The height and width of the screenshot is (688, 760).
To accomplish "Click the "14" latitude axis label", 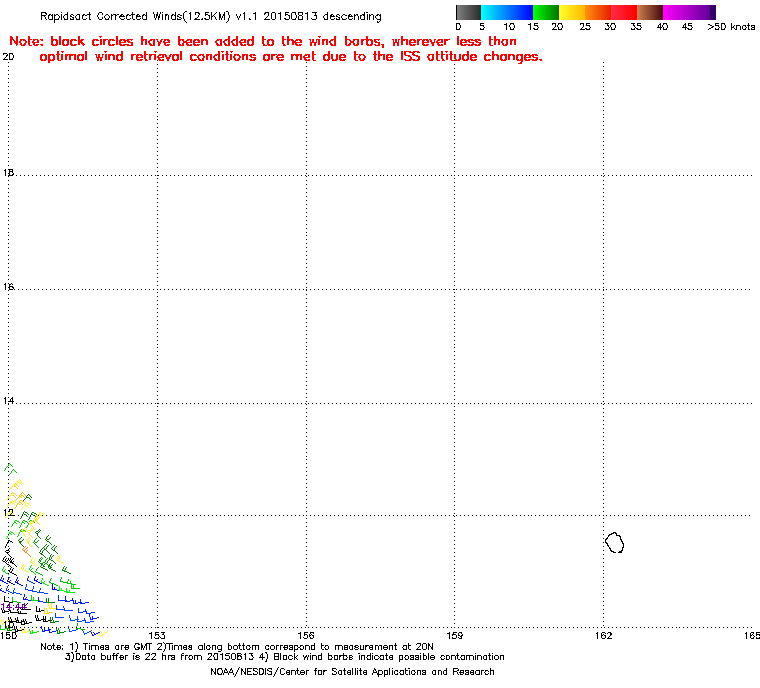I will coord(8,400).
